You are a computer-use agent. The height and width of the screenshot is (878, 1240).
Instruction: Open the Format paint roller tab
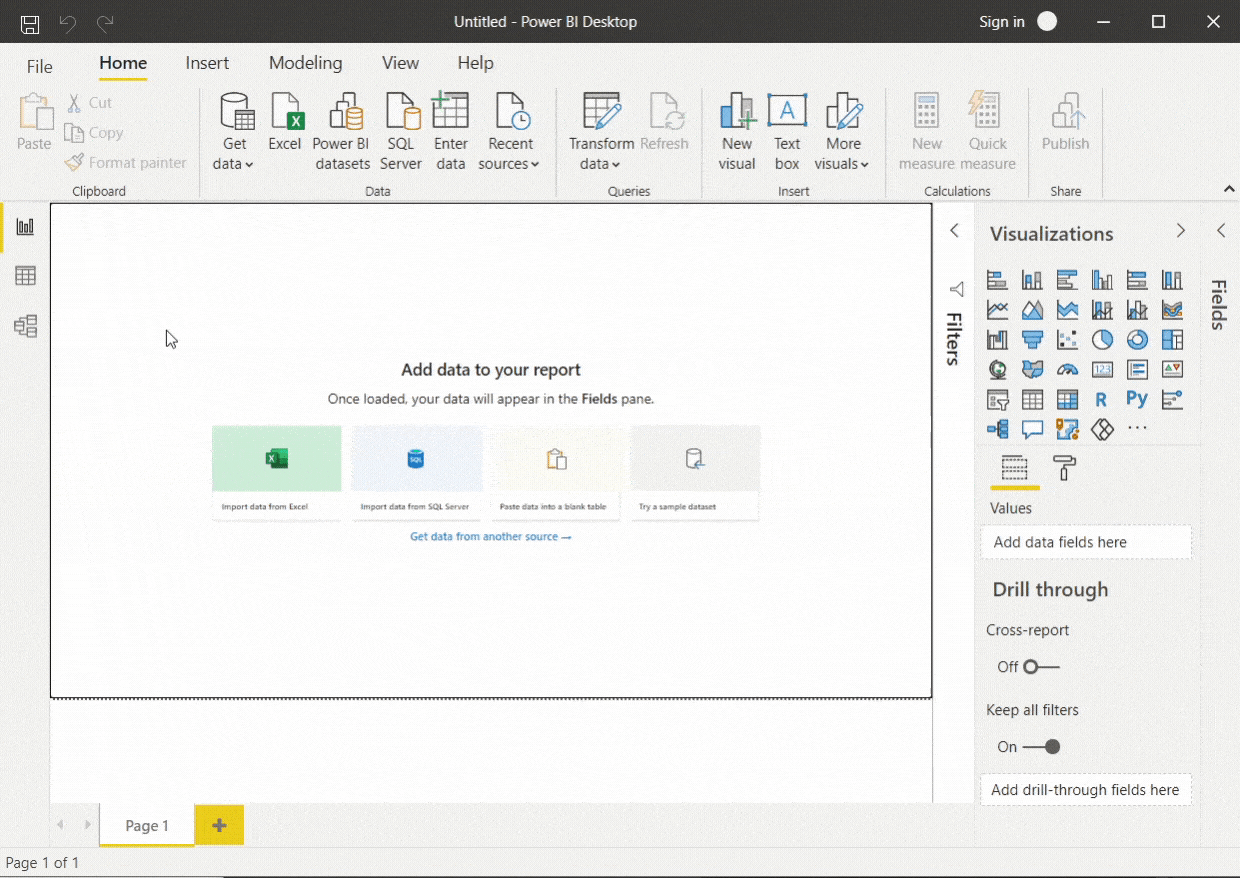[x=1064, y=468]
